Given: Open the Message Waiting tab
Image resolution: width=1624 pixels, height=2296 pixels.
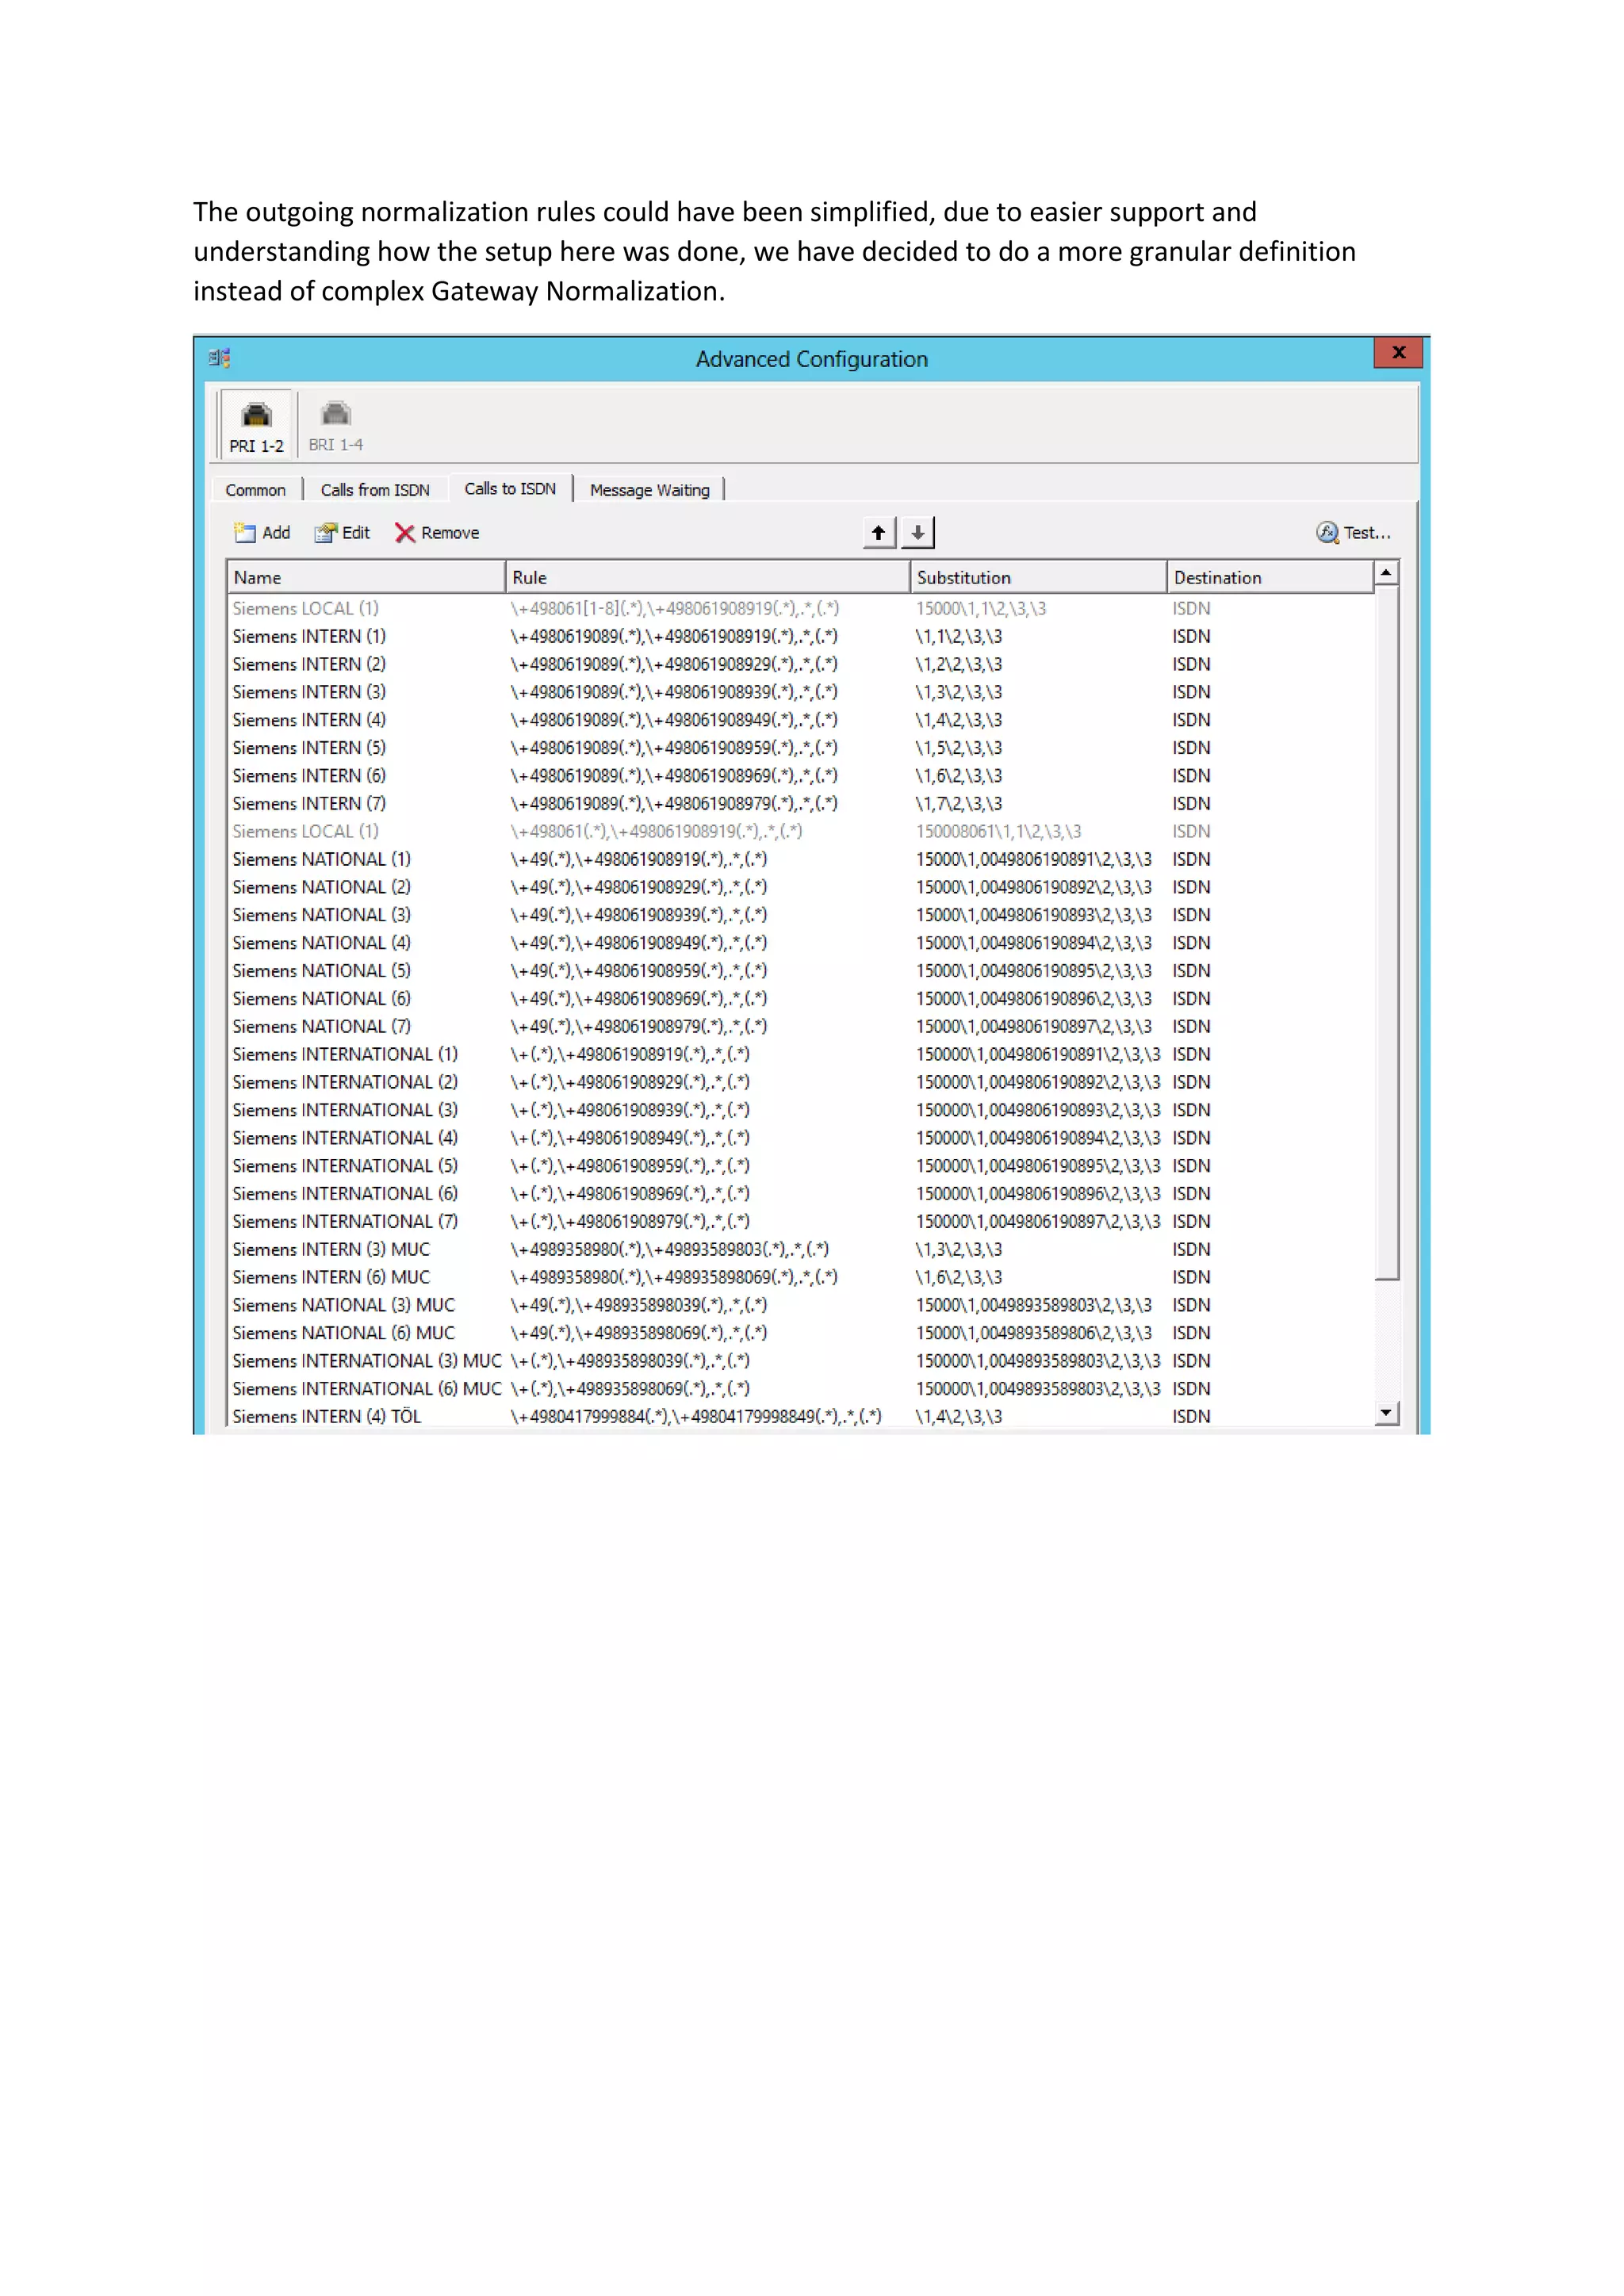Looking at the screenshot, I should pyautogui.click(x=649, y=490).
